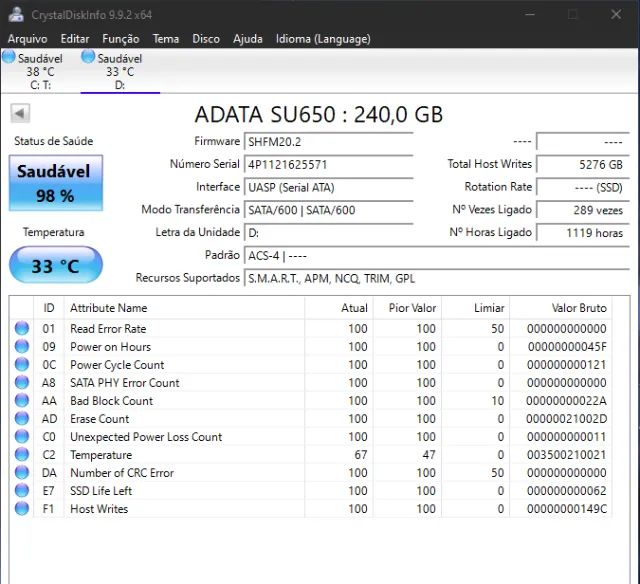This screenshot has height=584, width=640.
Task: Select the Read Error Rate attribute name
Action: click(x=108, y=329)
